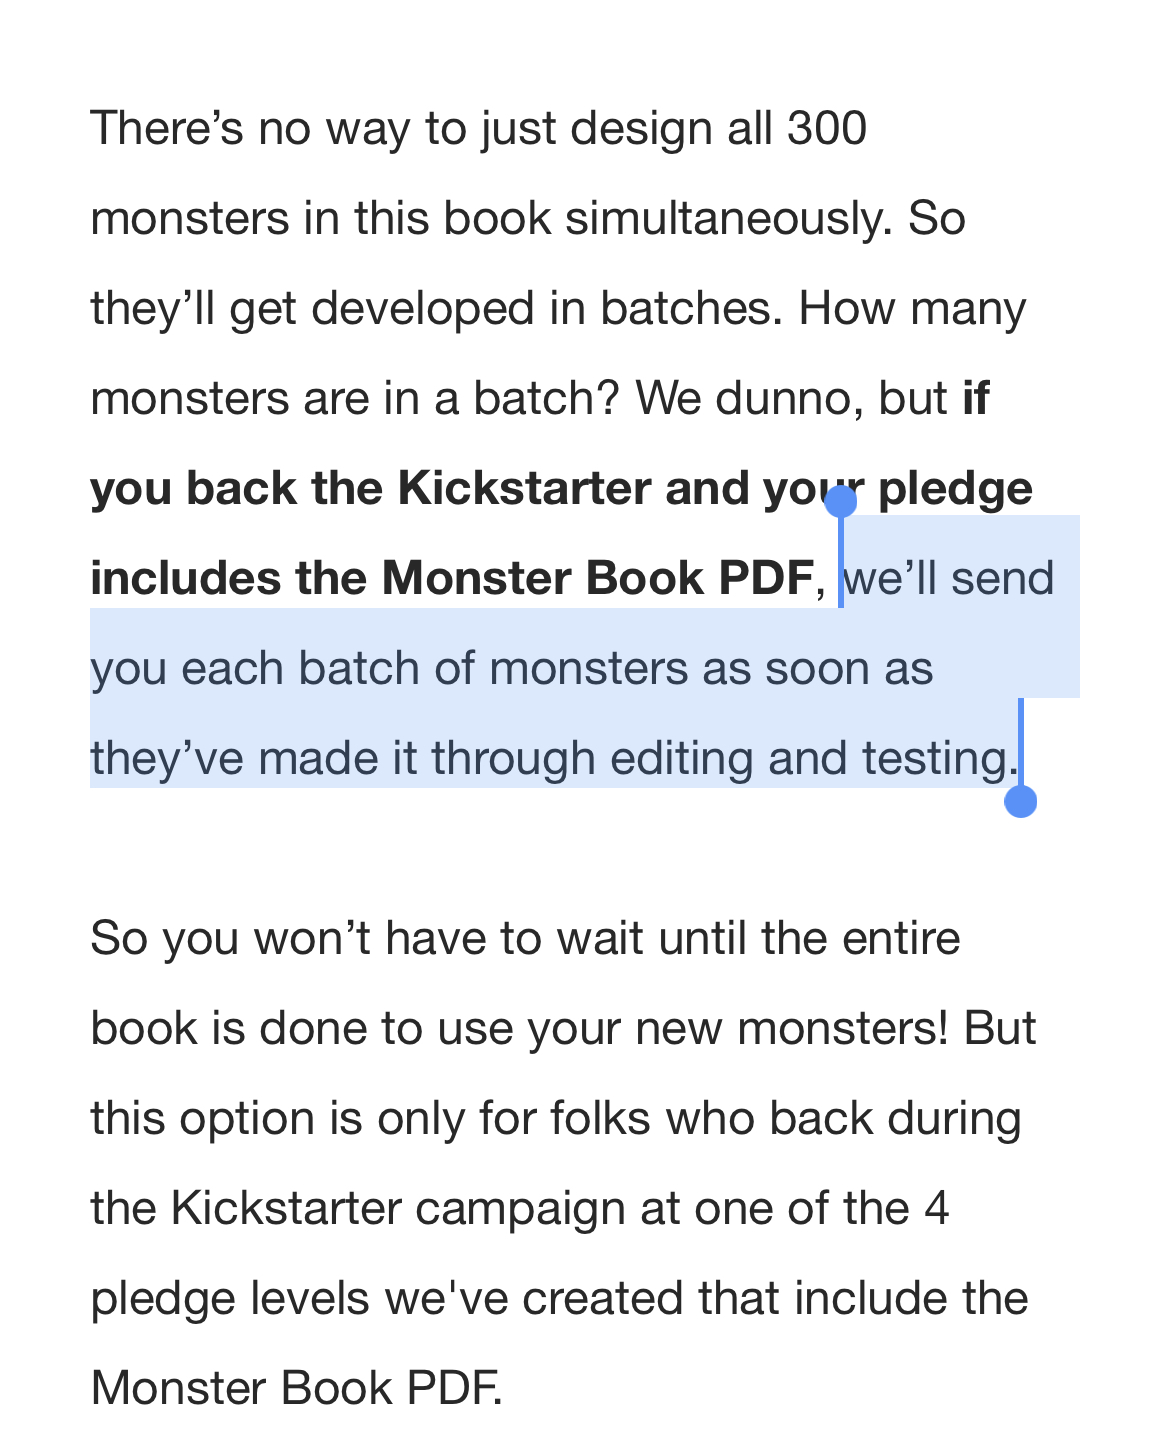Tap the selection start handle above "we'll"

[x=840, y=501]
